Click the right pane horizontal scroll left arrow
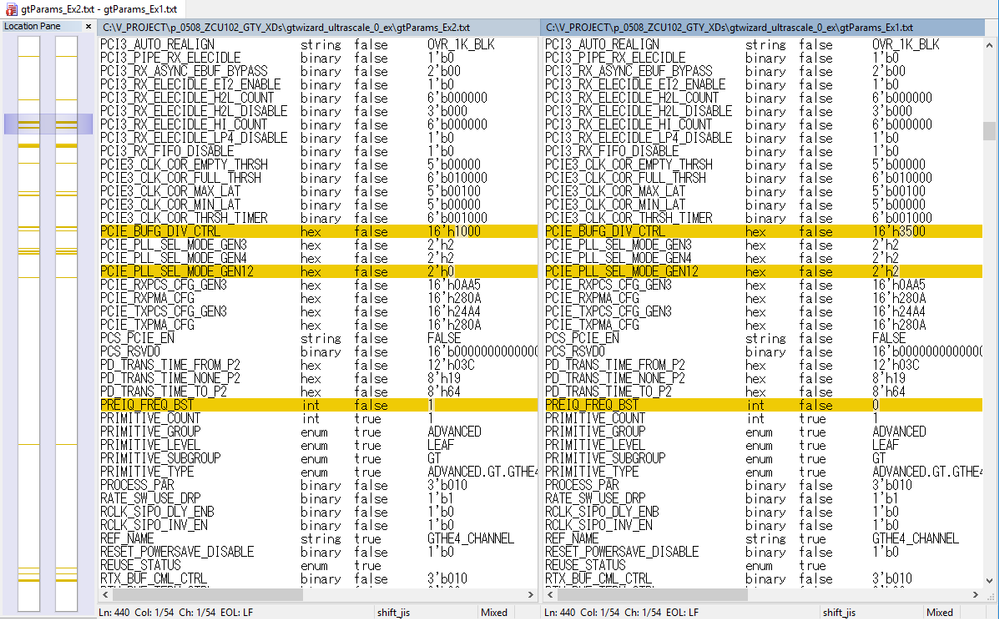The height and width of the screenshot is (619, 999). (x=549, y=594)
